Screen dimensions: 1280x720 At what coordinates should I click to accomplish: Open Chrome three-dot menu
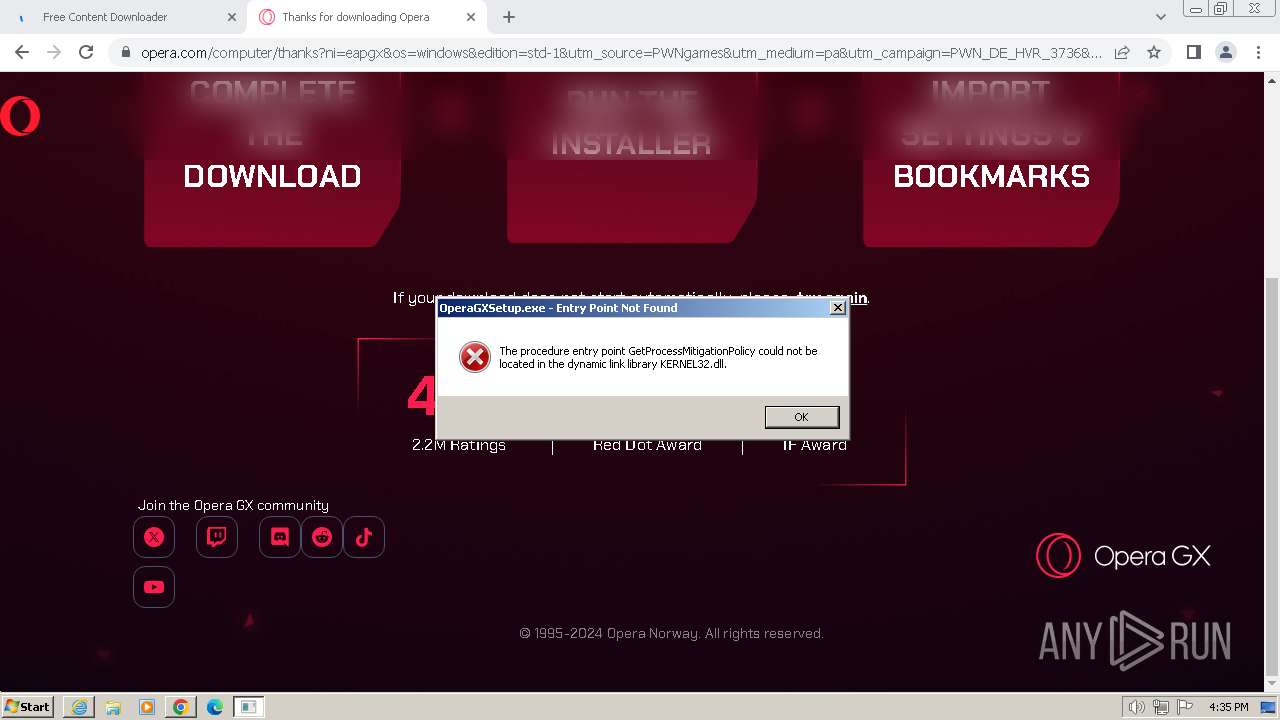click(1257, 52)
